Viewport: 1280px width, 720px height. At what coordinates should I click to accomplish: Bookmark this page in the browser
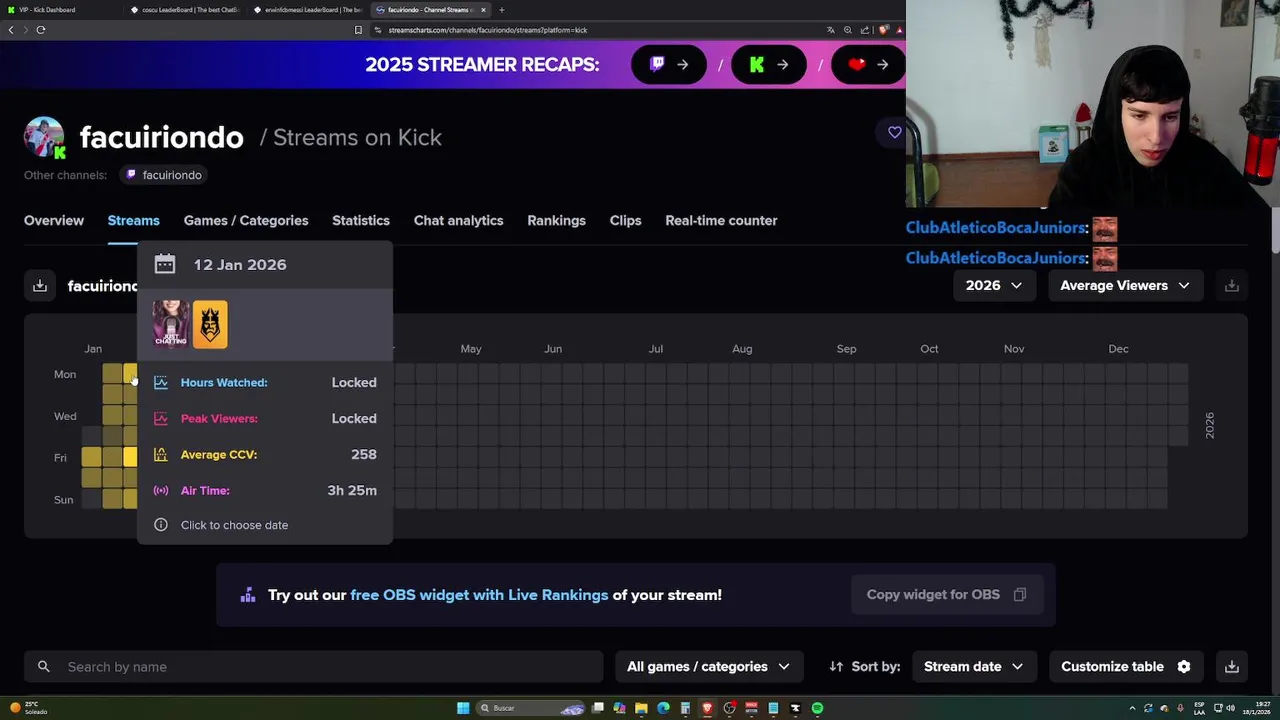click(x=358, y=30)
